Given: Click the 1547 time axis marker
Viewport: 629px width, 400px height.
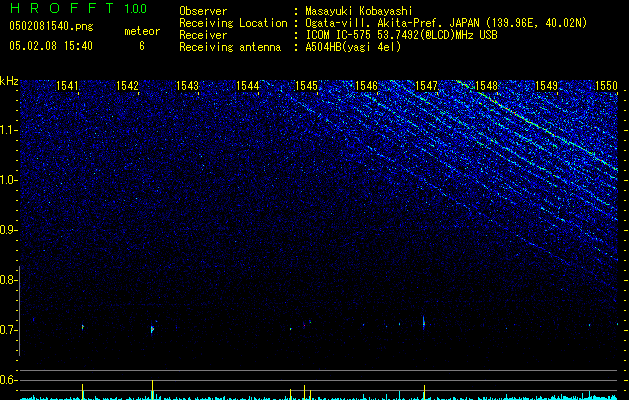Looking at the screenshot, I should [426, 86].
